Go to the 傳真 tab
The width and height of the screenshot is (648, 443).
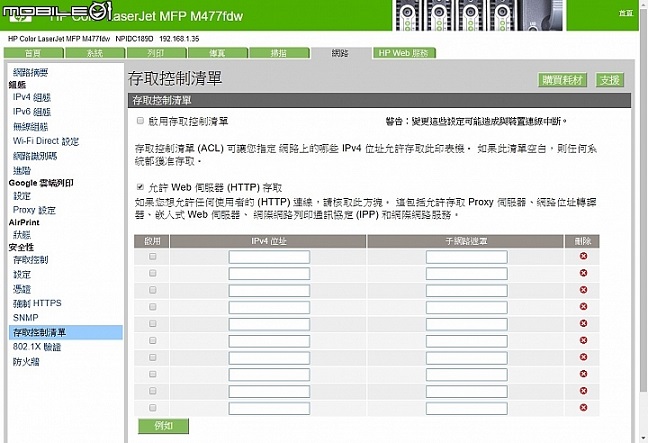(x=218, y=53)
